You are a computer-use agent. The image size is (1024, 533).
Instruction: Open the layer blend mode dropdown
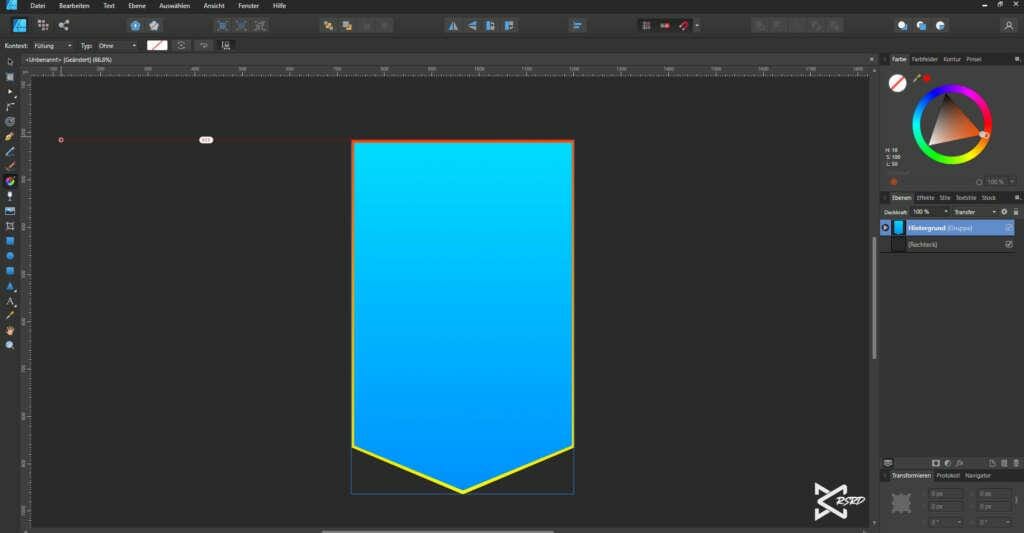973,212
